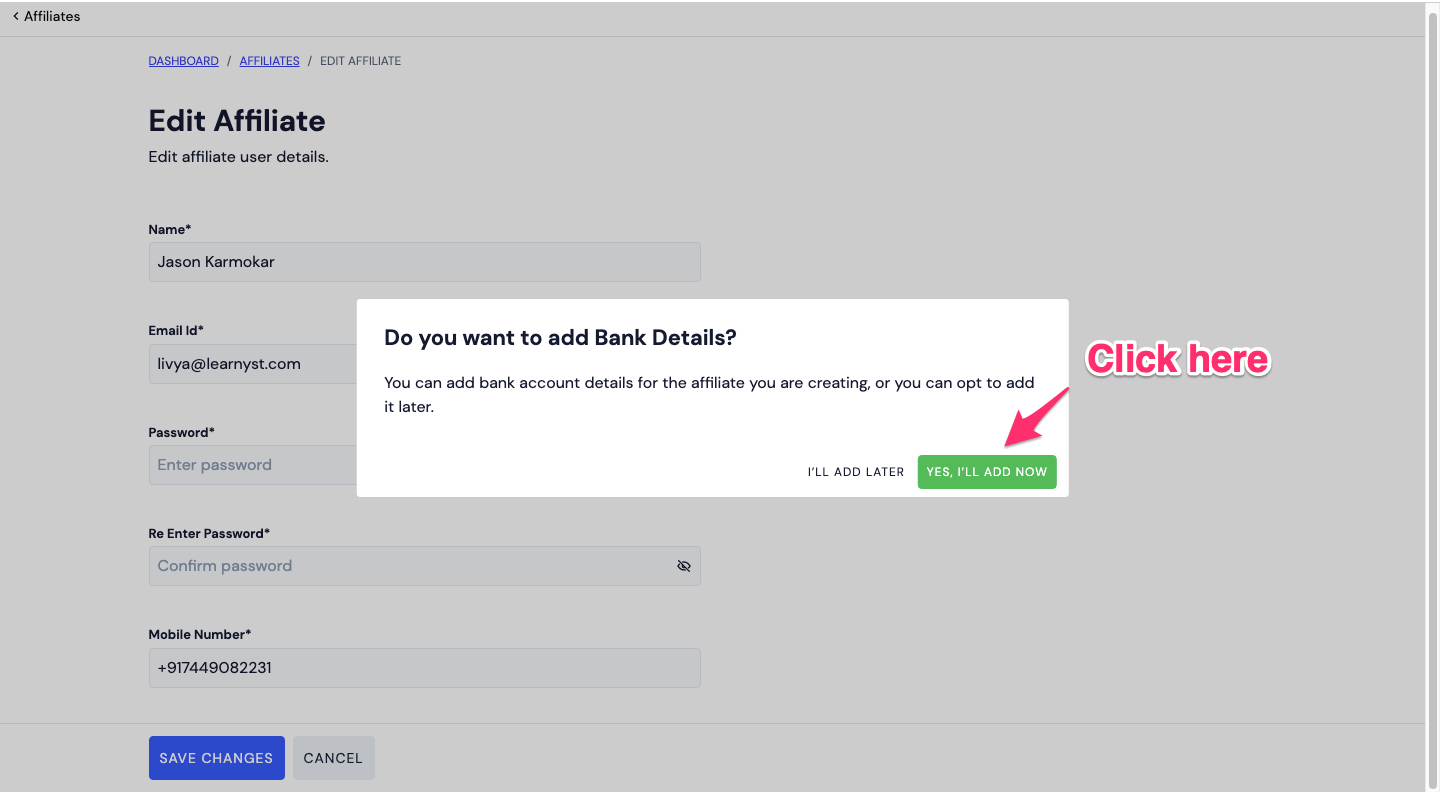1440x792 pixels.
Task: Click the Cancel button
Action: coord(333,758)
